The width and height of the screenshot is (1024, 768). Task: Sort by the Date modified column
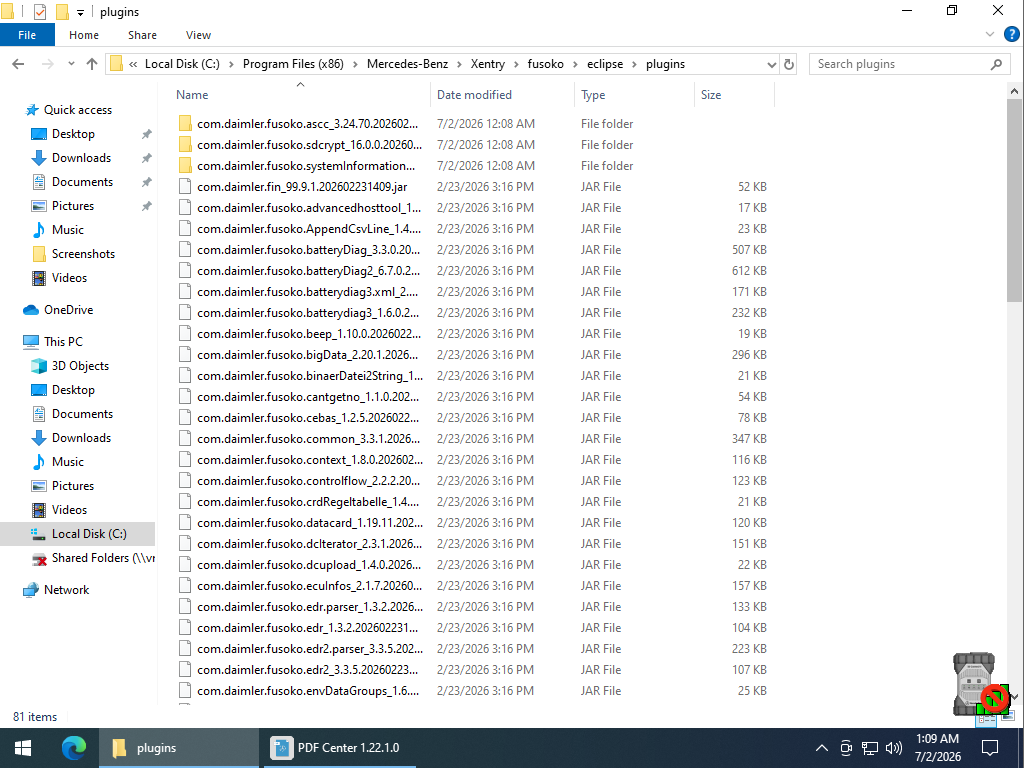[x=474, y=95]
